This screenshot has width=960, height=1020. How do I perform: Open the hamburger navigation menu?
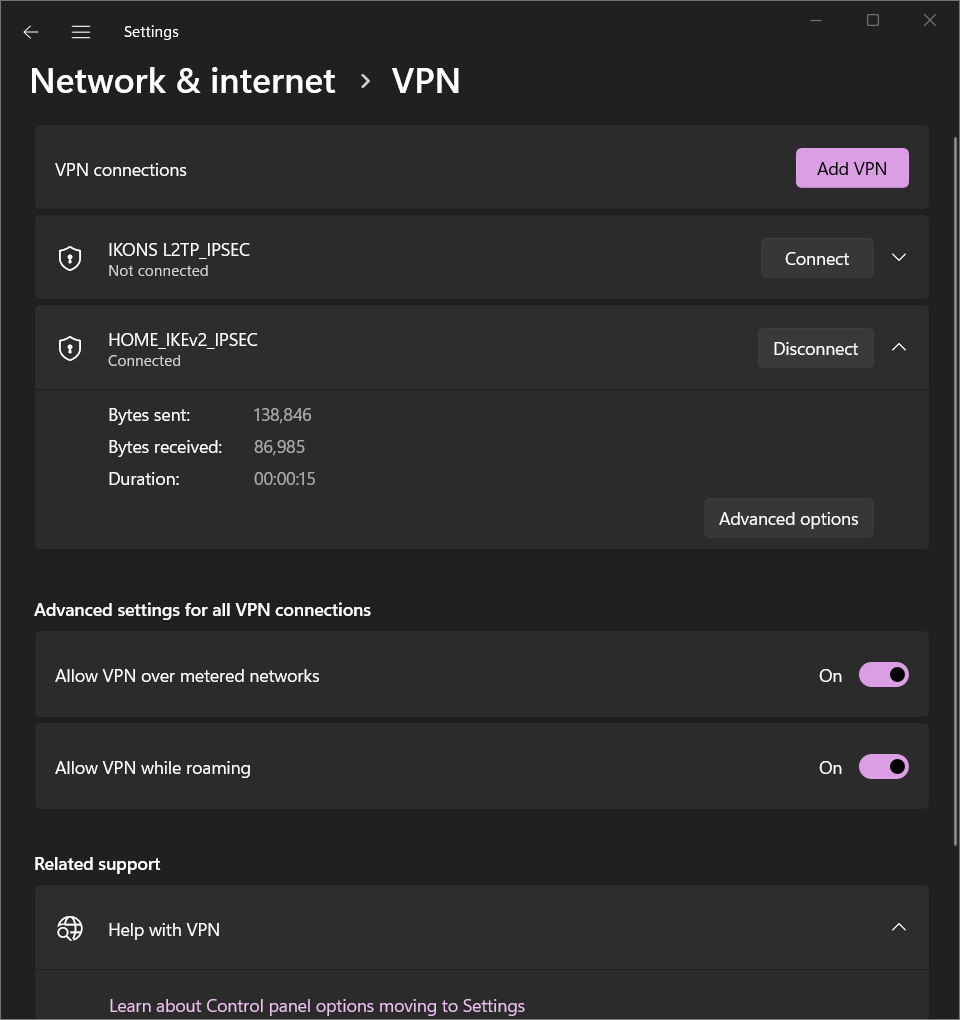point(81,32)
